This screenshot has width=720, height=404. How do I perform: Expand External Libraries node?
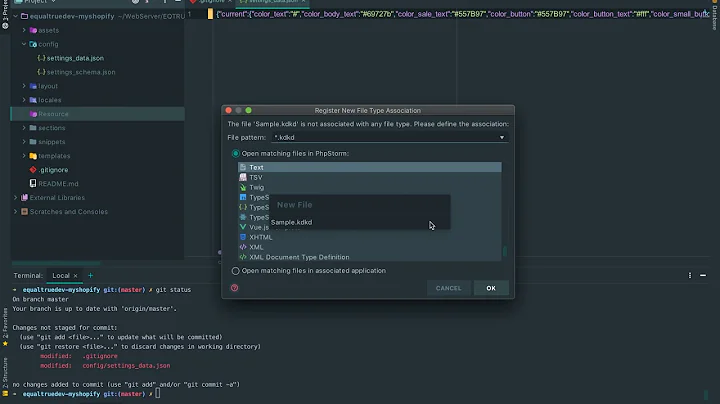click(16, 197)
